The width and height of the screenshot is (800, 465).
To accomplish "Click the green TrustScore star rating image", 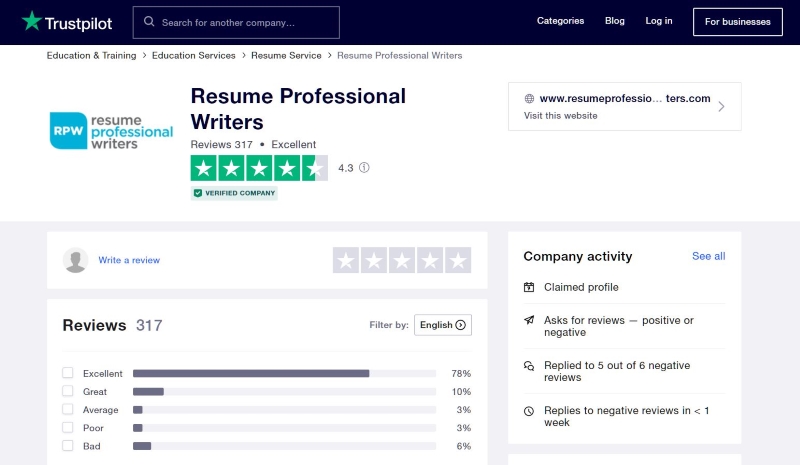I will (259, 168).
